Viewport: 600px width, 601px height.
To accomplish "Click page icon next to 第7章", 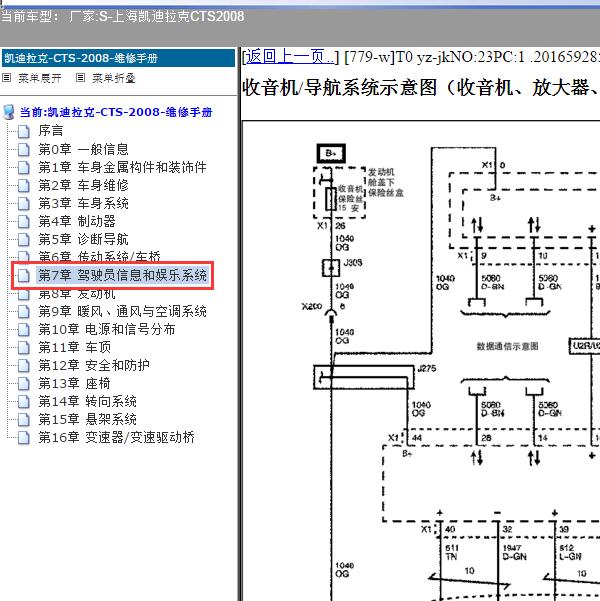I will pyautogui.click(x=24, y=275).
